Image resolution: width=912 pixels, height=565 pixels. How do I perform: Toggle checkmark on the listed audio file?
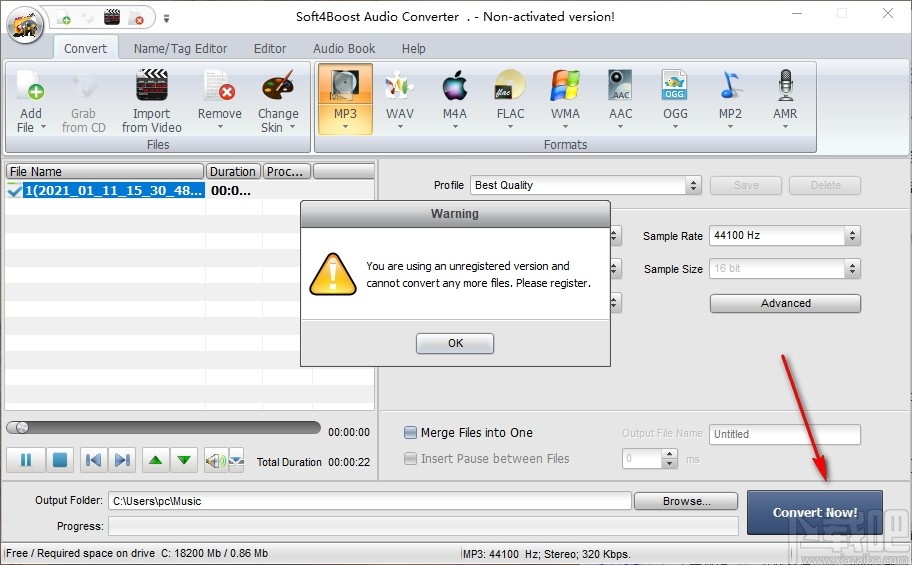pyautogui.click(x=14, y=190)
